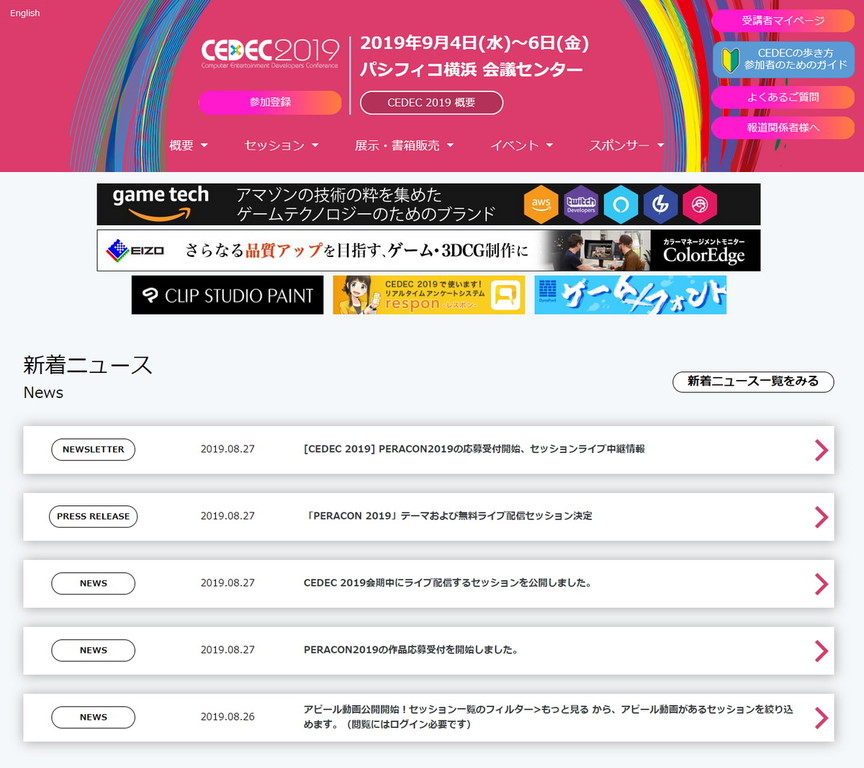Open the Twitch Developers hexagon icon

click(x=581, y=205)
